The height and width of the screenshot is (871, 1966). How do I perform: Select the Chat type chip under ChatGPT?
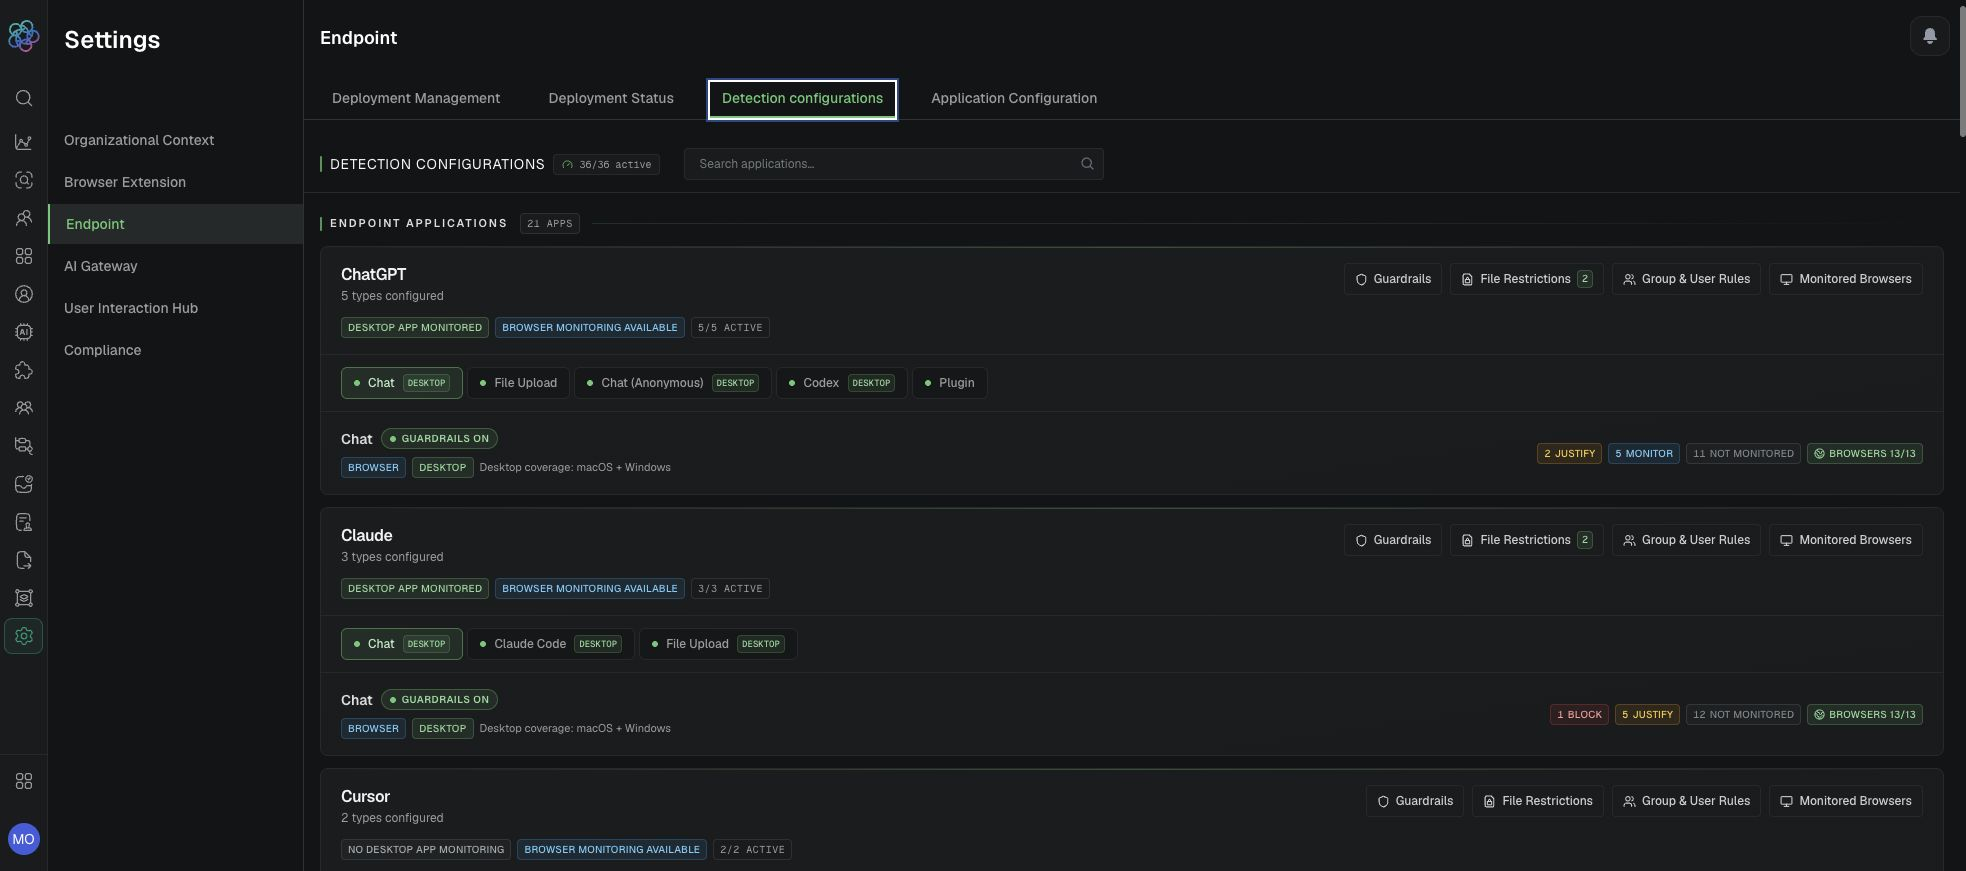coord(402,383)
